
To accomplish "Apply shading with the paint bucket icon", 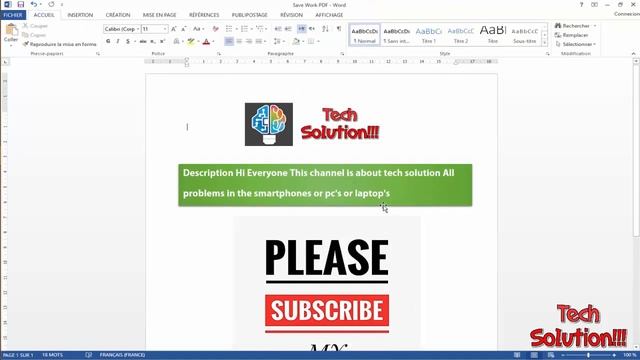I will (x=297, y=41).
